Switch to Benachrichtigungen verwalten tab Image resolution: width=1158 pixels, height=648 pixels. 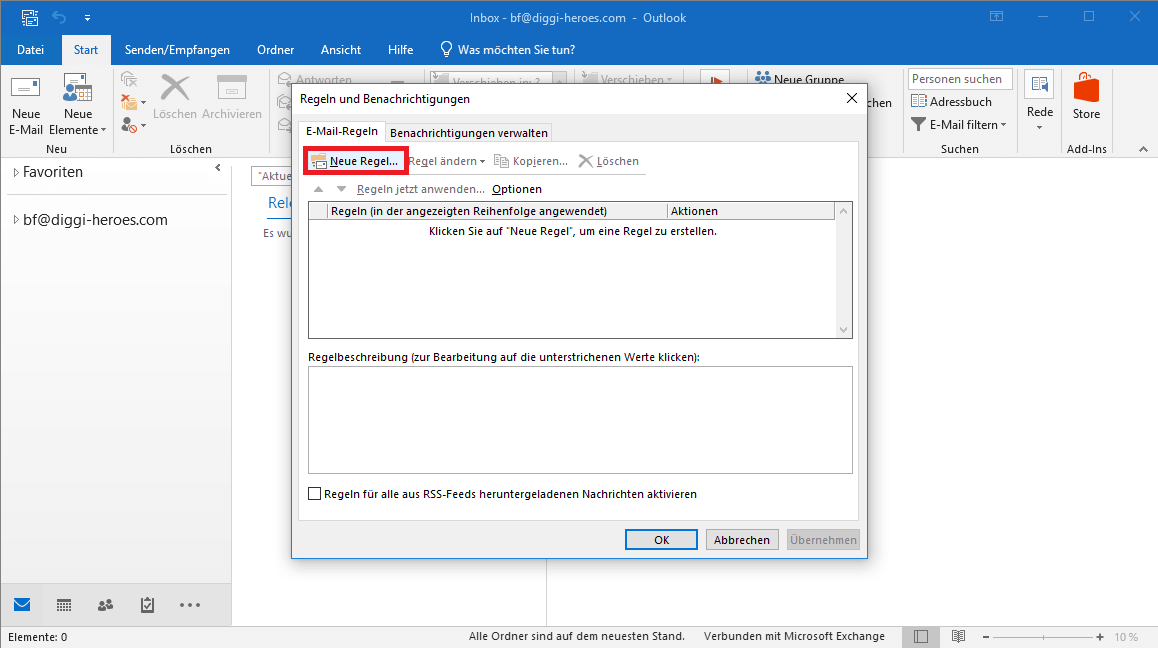469,133
